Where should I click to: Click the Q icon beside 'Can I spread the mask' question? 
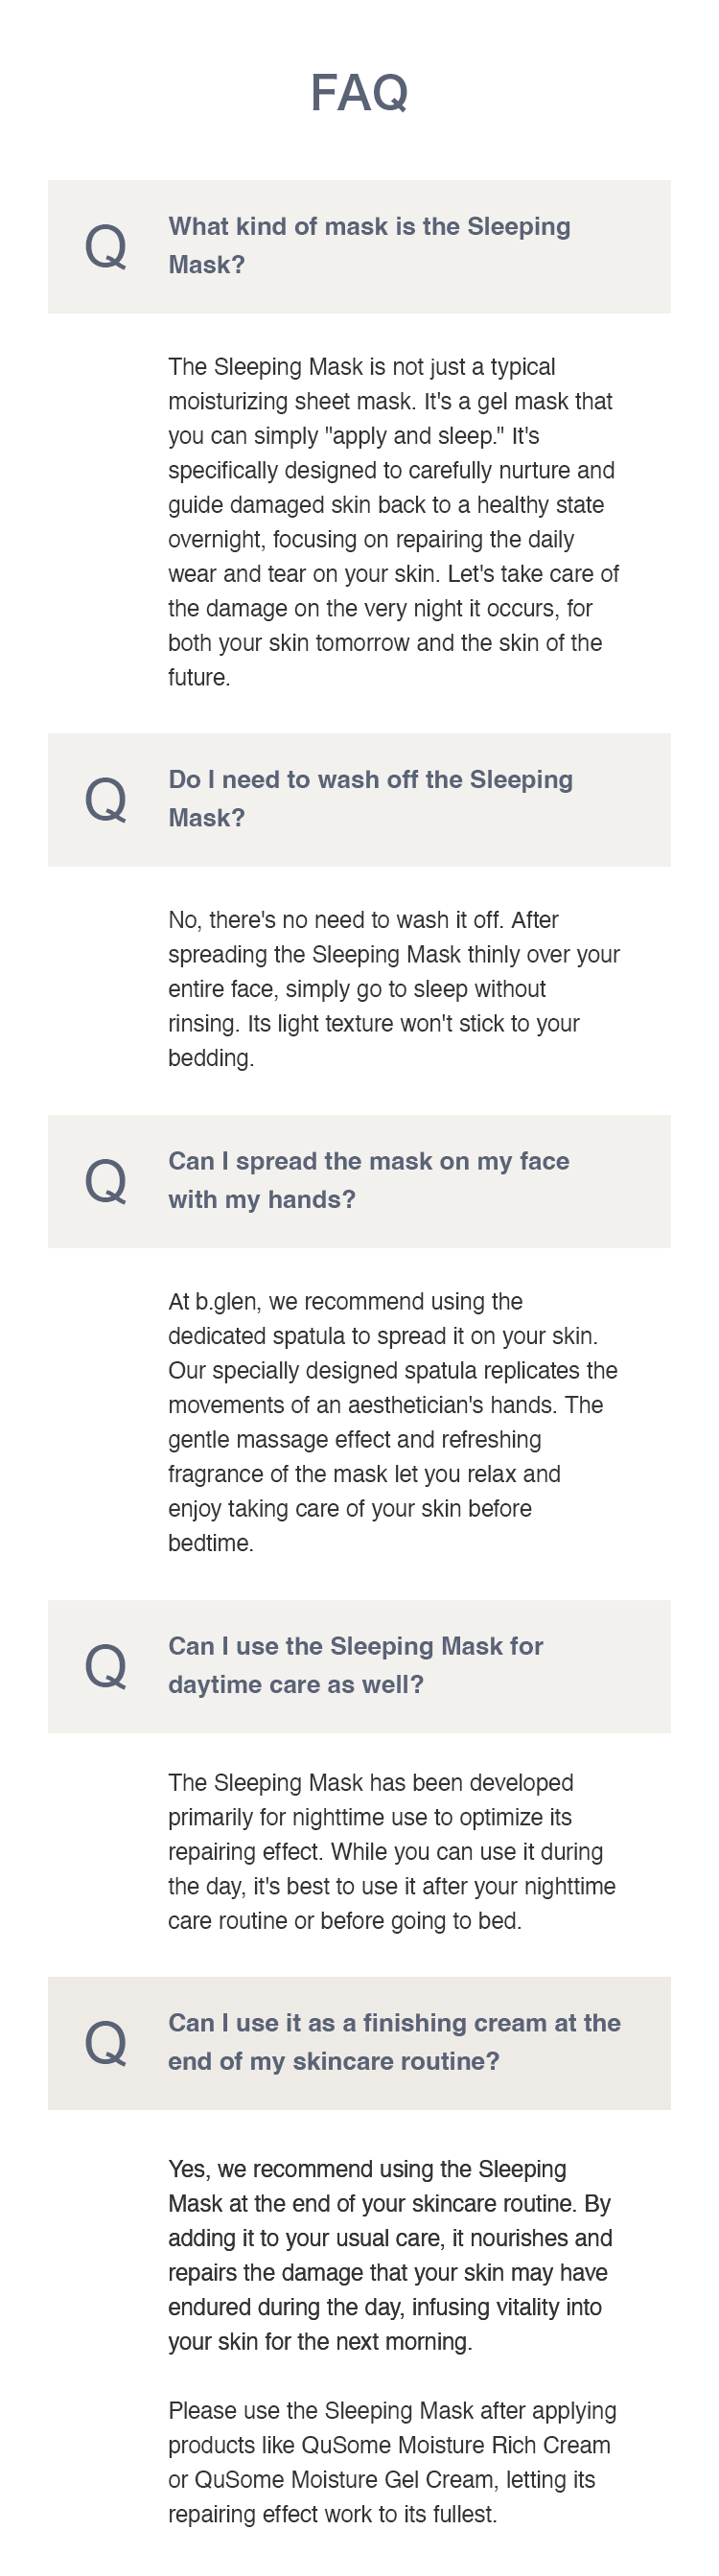(x=105, y=1181)
